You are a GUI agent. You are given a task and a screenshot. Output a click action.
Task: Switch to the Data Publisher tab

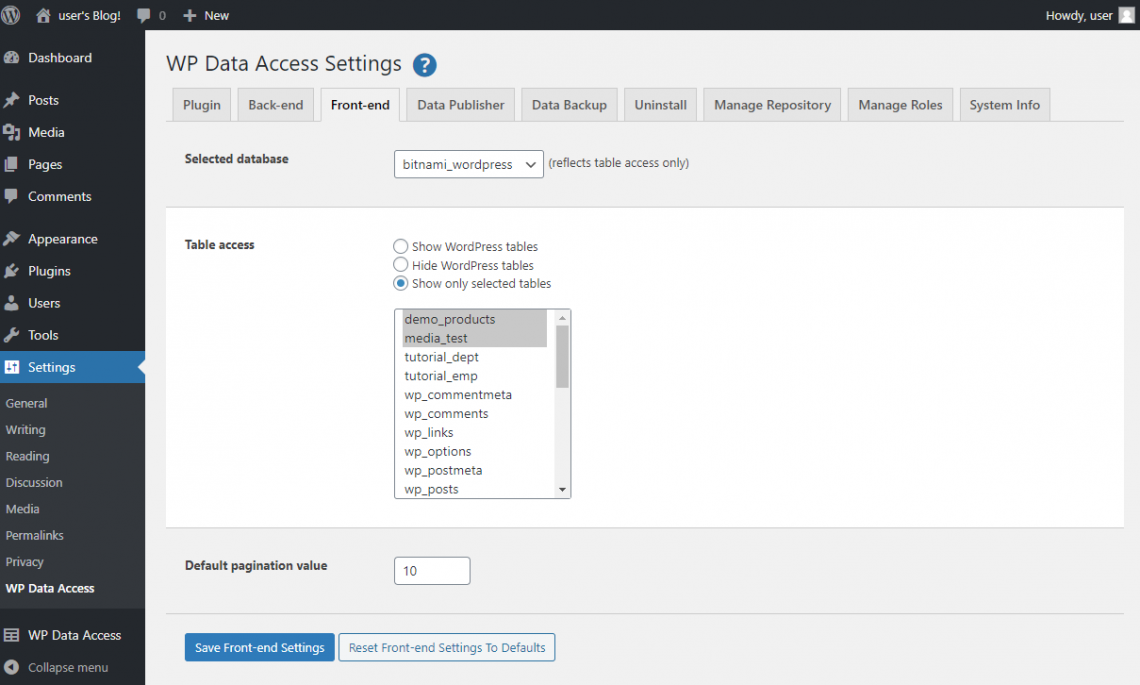pos(460,104)
